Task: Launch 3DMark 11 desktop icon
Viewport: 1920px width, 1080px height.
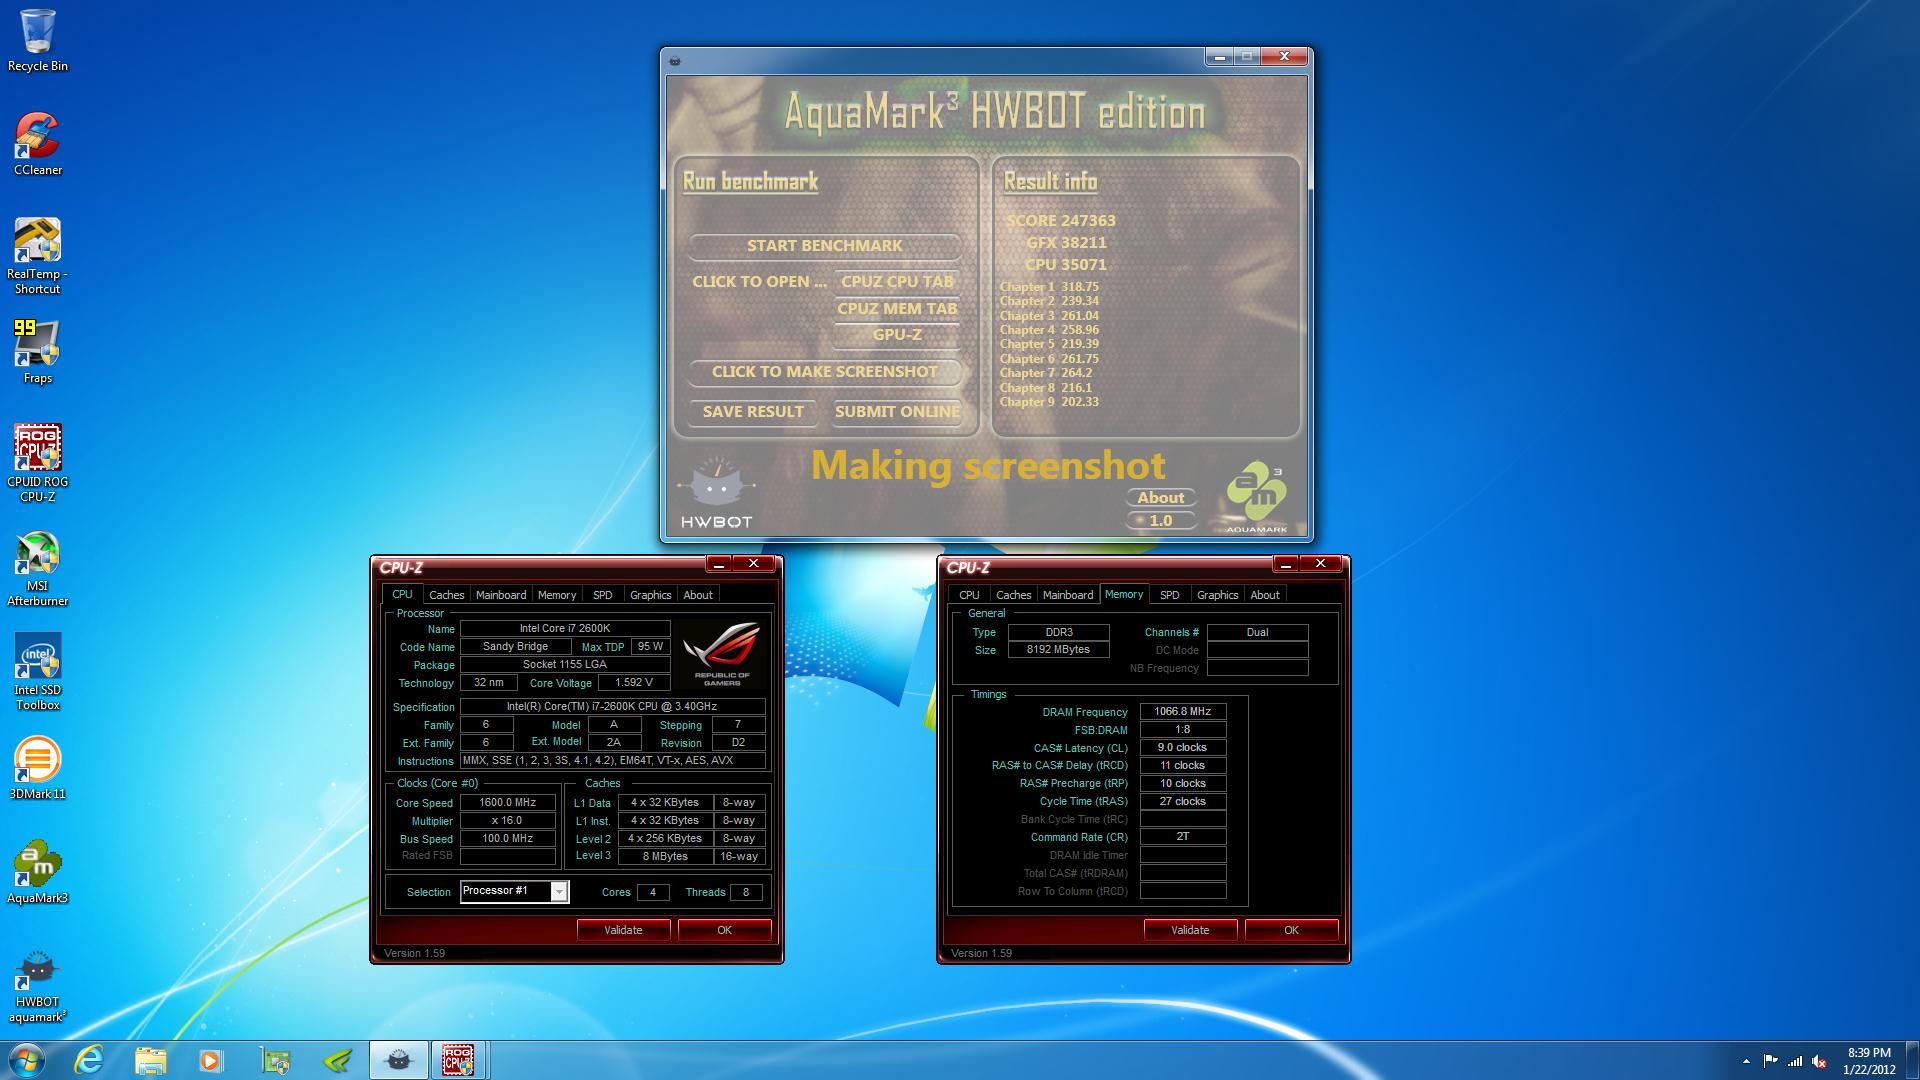Action: click(38, 768)
